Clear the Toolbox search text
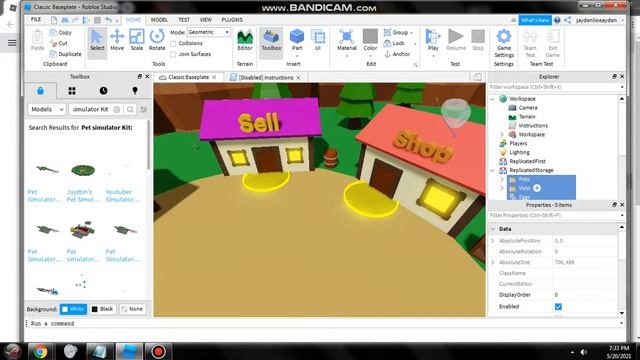 tap(117, 109)
